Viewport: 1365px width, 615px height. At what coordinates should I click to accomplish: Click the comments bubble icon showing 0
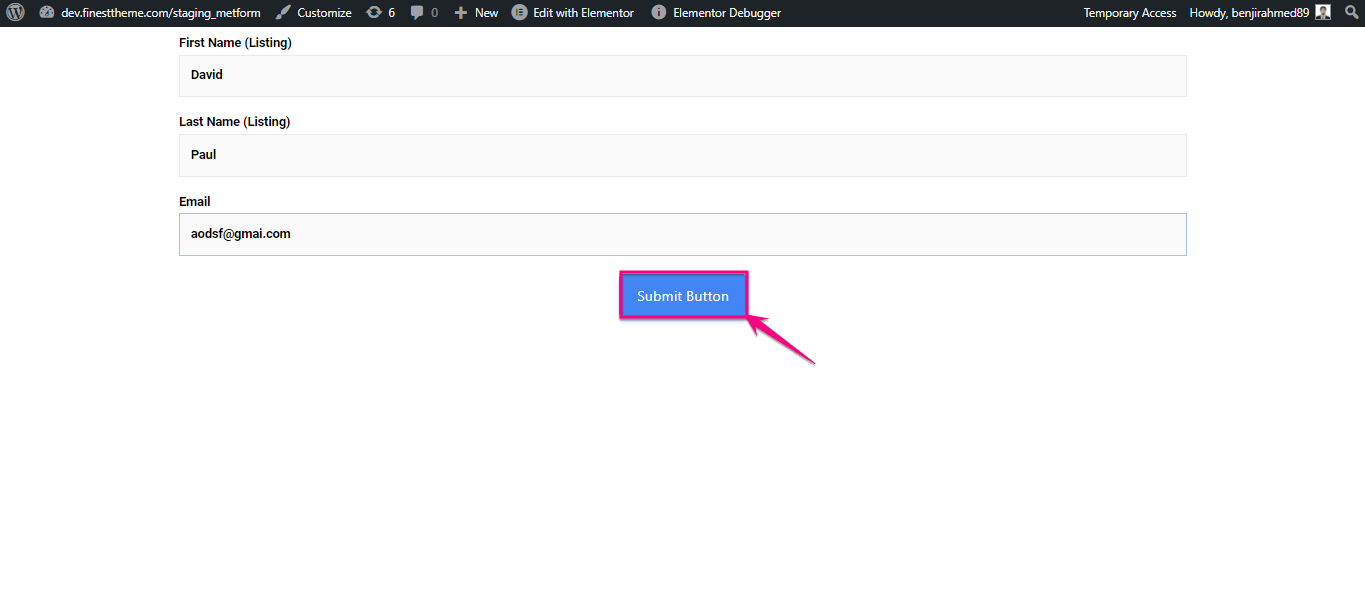(x=417, y=12)
